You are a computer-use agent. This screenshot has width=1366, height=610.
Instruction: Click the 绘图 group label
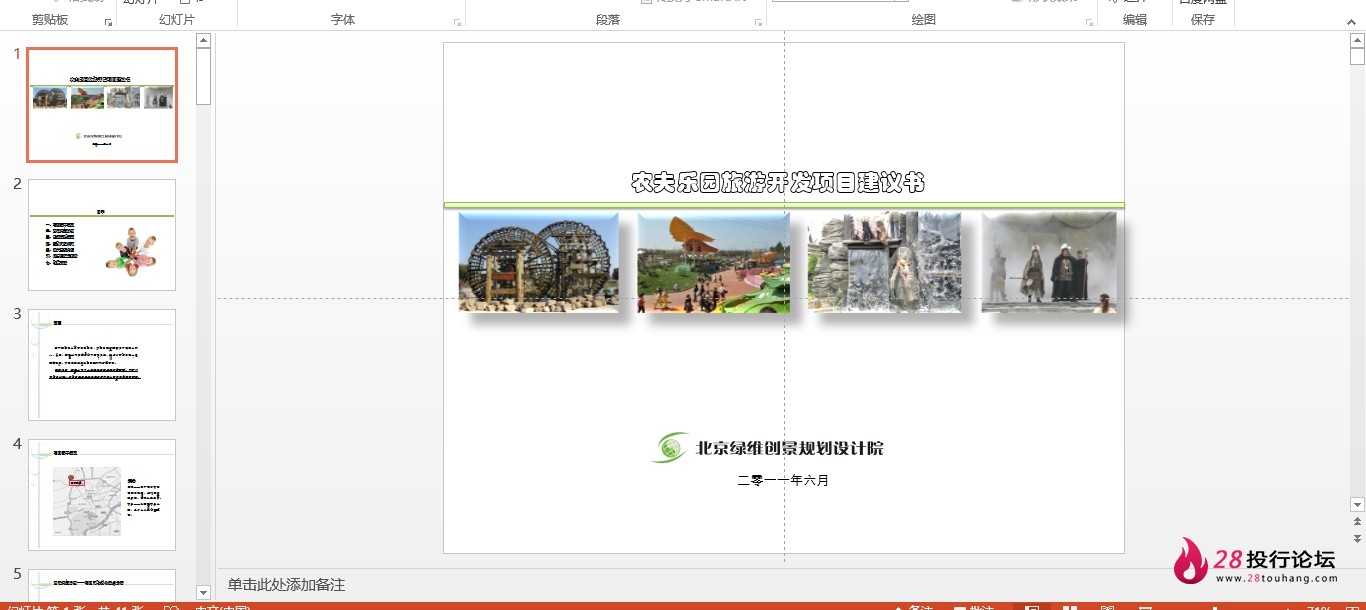924,20
